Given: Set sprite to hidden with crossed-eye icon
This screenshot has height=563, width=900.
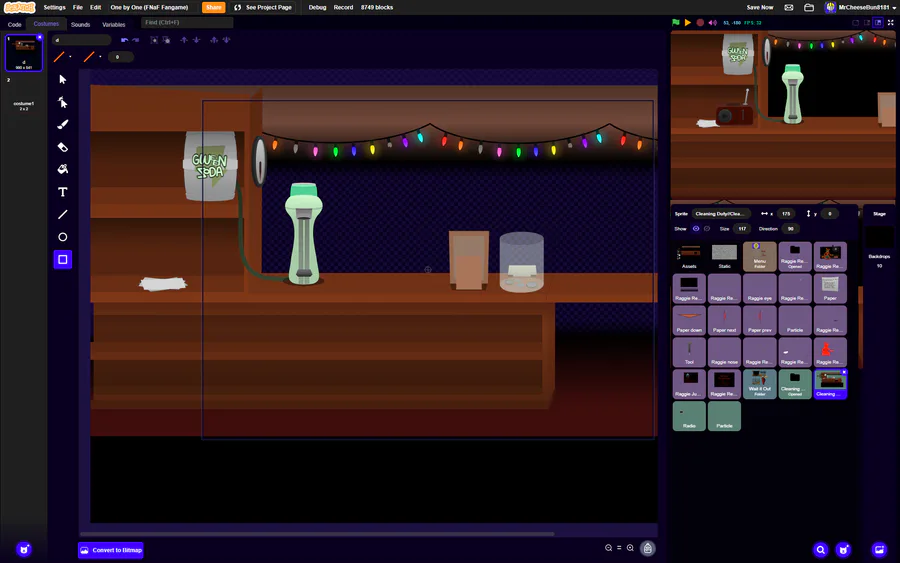Looking at the screenshot, I should tap(707, 228).
